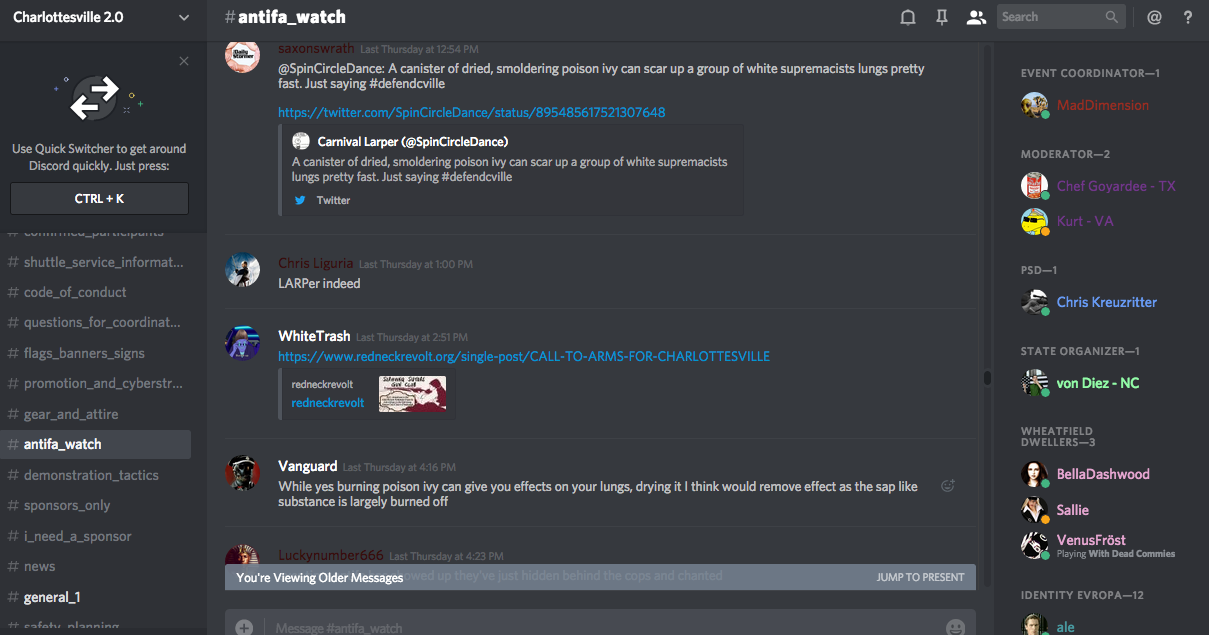Open the SpinCircleDance Twitter status link
The image size is (1209, 635).
(x=471, y=112)
